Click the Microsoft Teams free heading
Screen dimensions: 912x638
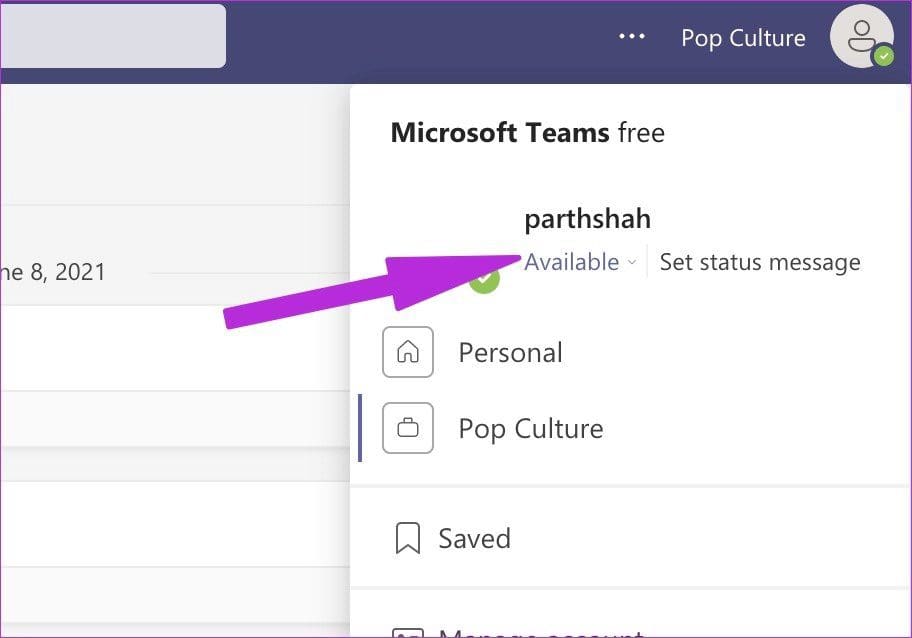coord(528,133)
